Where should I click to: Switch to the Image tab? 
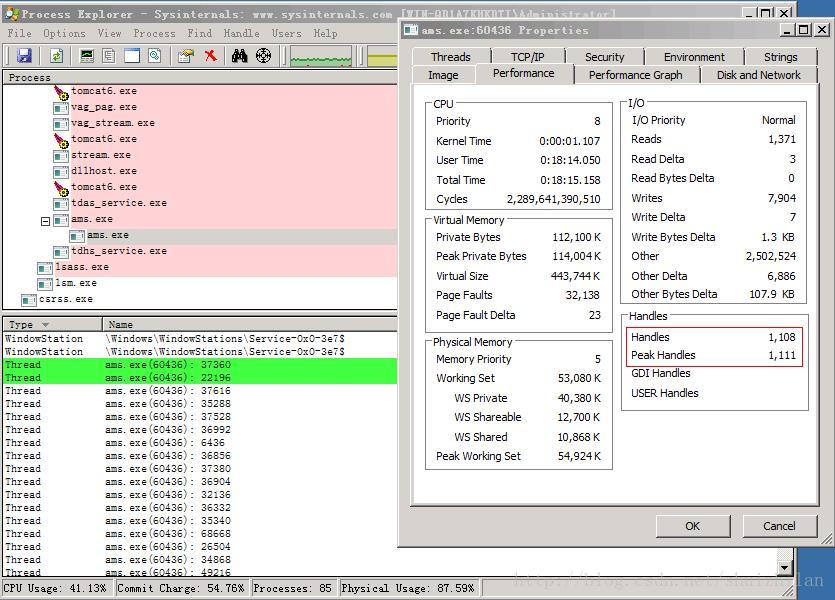443,75
